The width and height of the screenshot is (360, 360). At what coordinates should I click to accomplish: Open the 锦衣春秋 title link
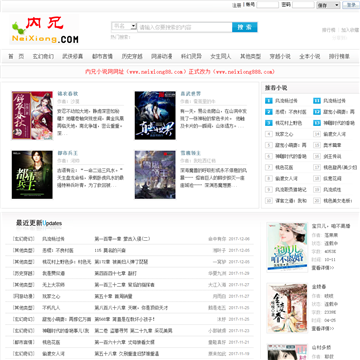[x=68, y=94]
